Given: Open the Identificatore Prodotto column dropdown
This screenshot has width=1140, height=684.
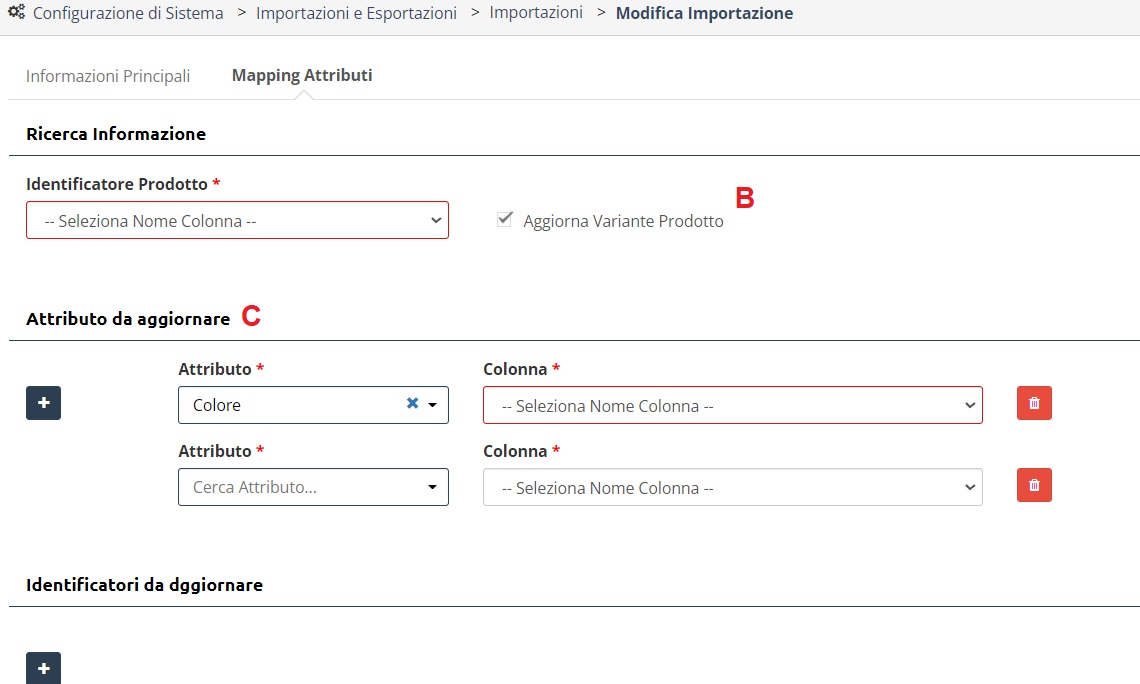Looking at the screenshot, I should coord(237,220).
